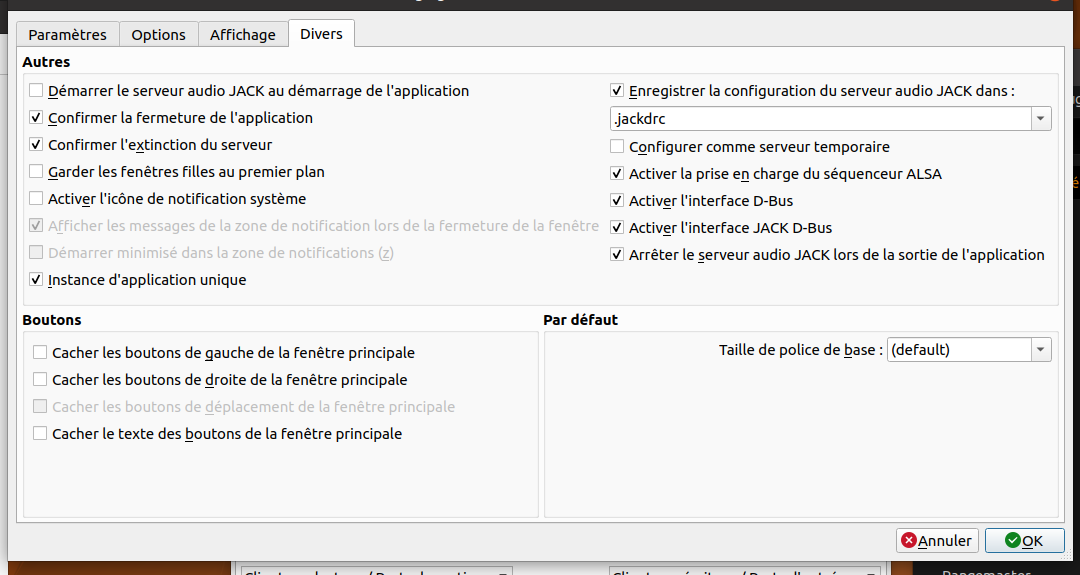Click the .jackdrc text field
Viewport: 1080px width, 575px height.
(x=820, y=119)
